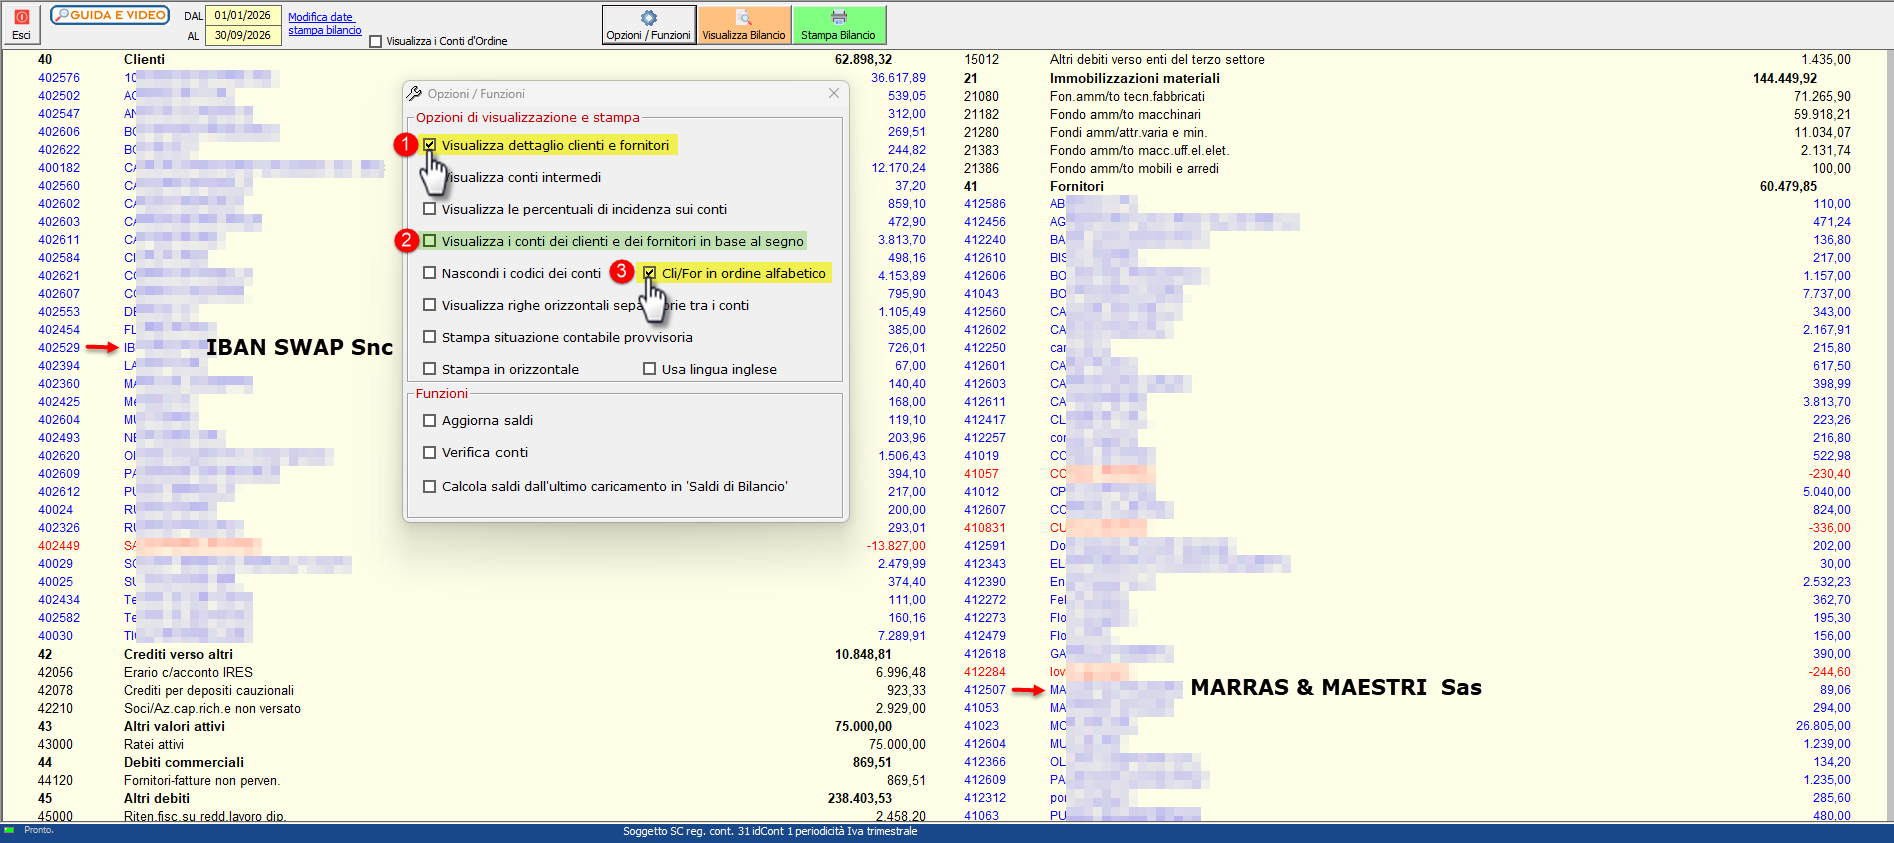Screen dimensions: 1894x843
Task: Click negative account 402449 in red
Action: [x=59, y=546]
